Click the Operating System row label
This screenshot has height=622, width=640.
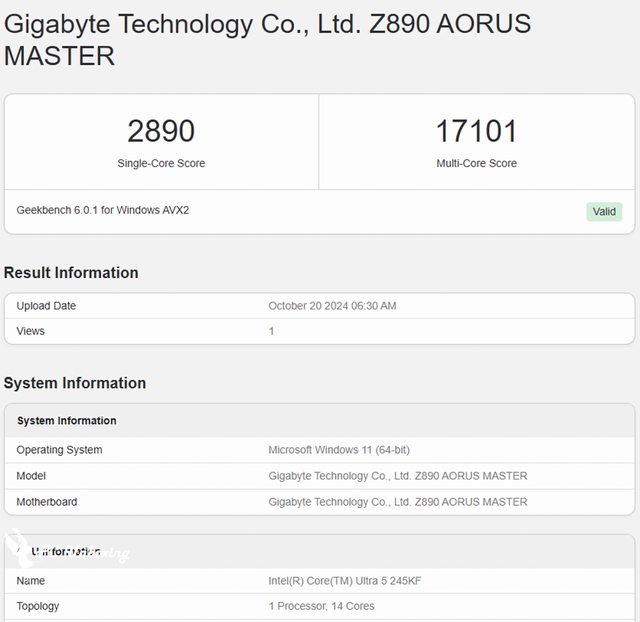59,450
